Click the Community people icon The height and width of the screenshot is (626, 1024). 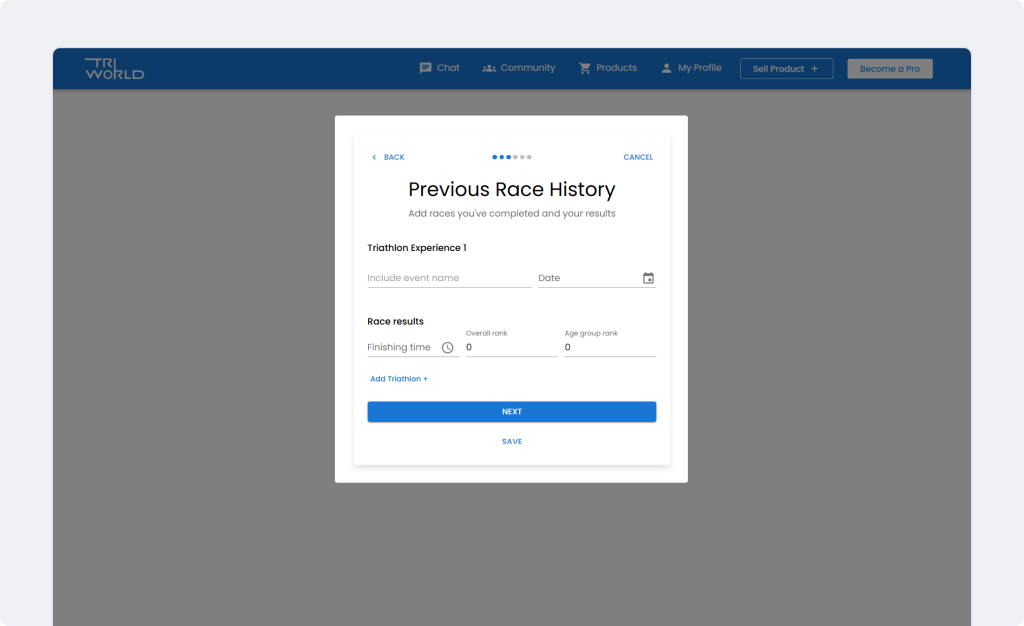489,68
